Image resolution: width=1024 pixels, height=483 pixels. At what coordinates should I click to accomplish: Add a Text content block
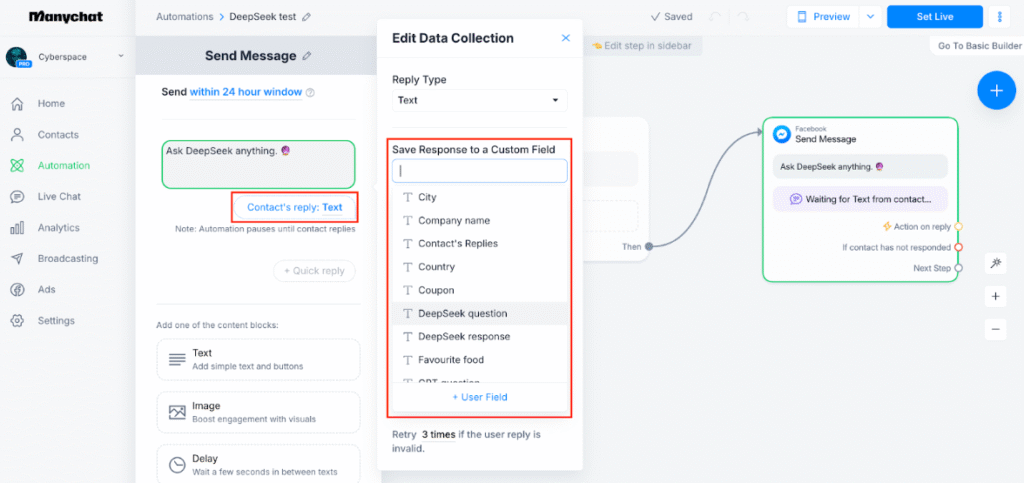pos(258,359)
